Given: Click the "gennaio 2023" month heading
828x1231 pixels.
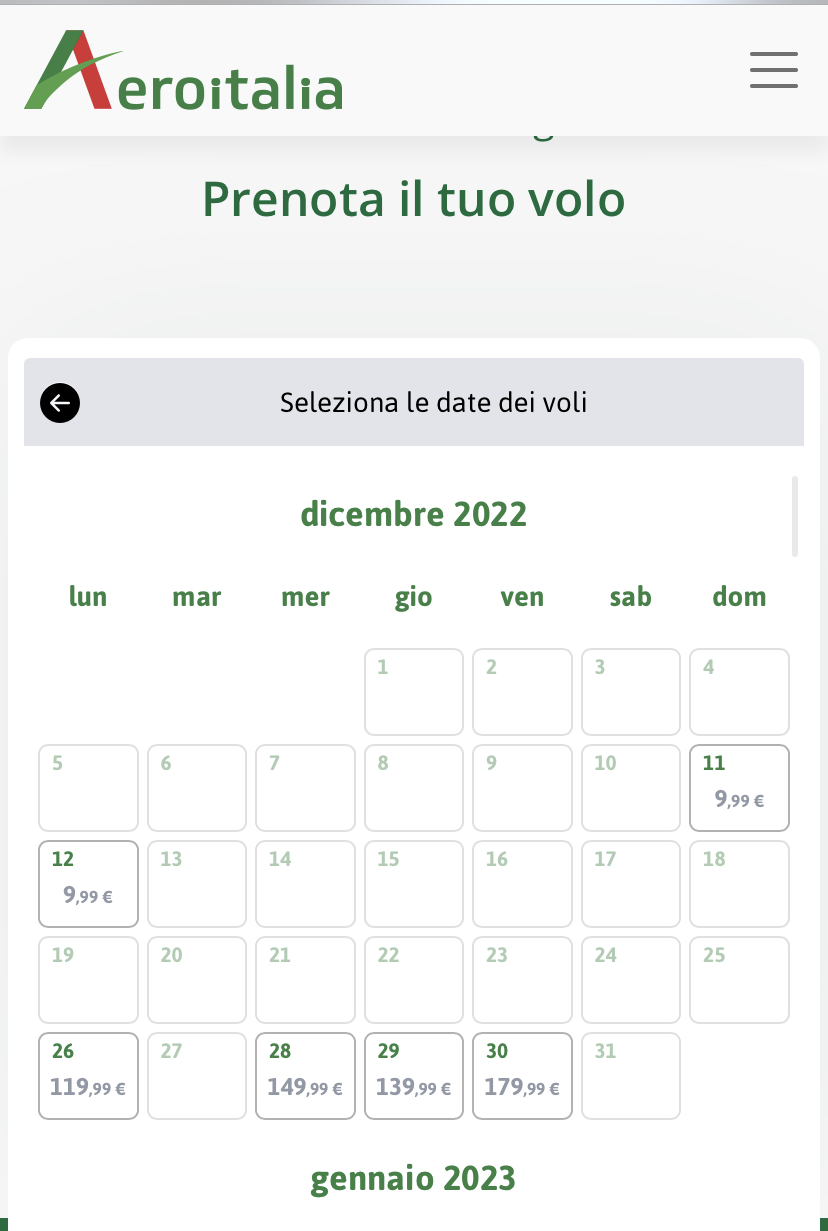Looking at the screenshot, I should pyautogui.click(x=414, y=1178).
